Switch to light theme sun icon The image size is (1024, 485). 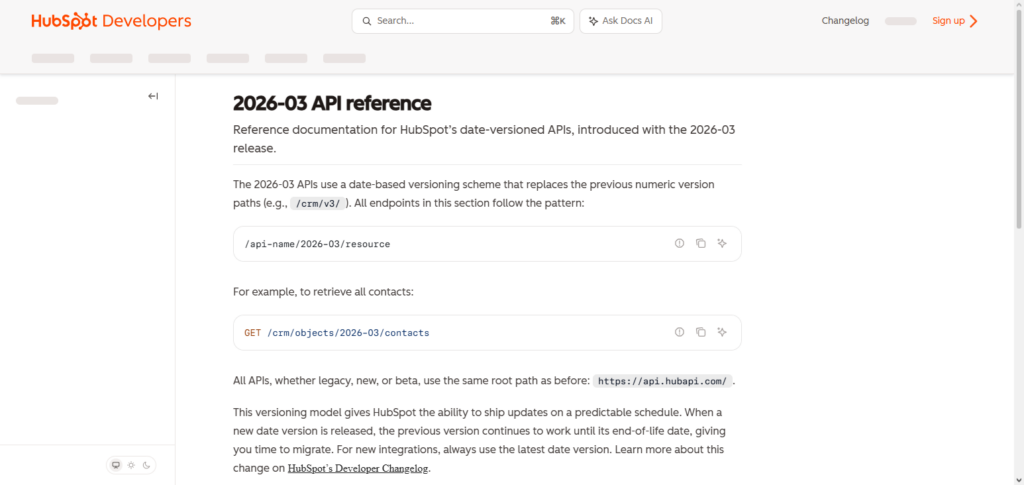[x=131, y=465]
